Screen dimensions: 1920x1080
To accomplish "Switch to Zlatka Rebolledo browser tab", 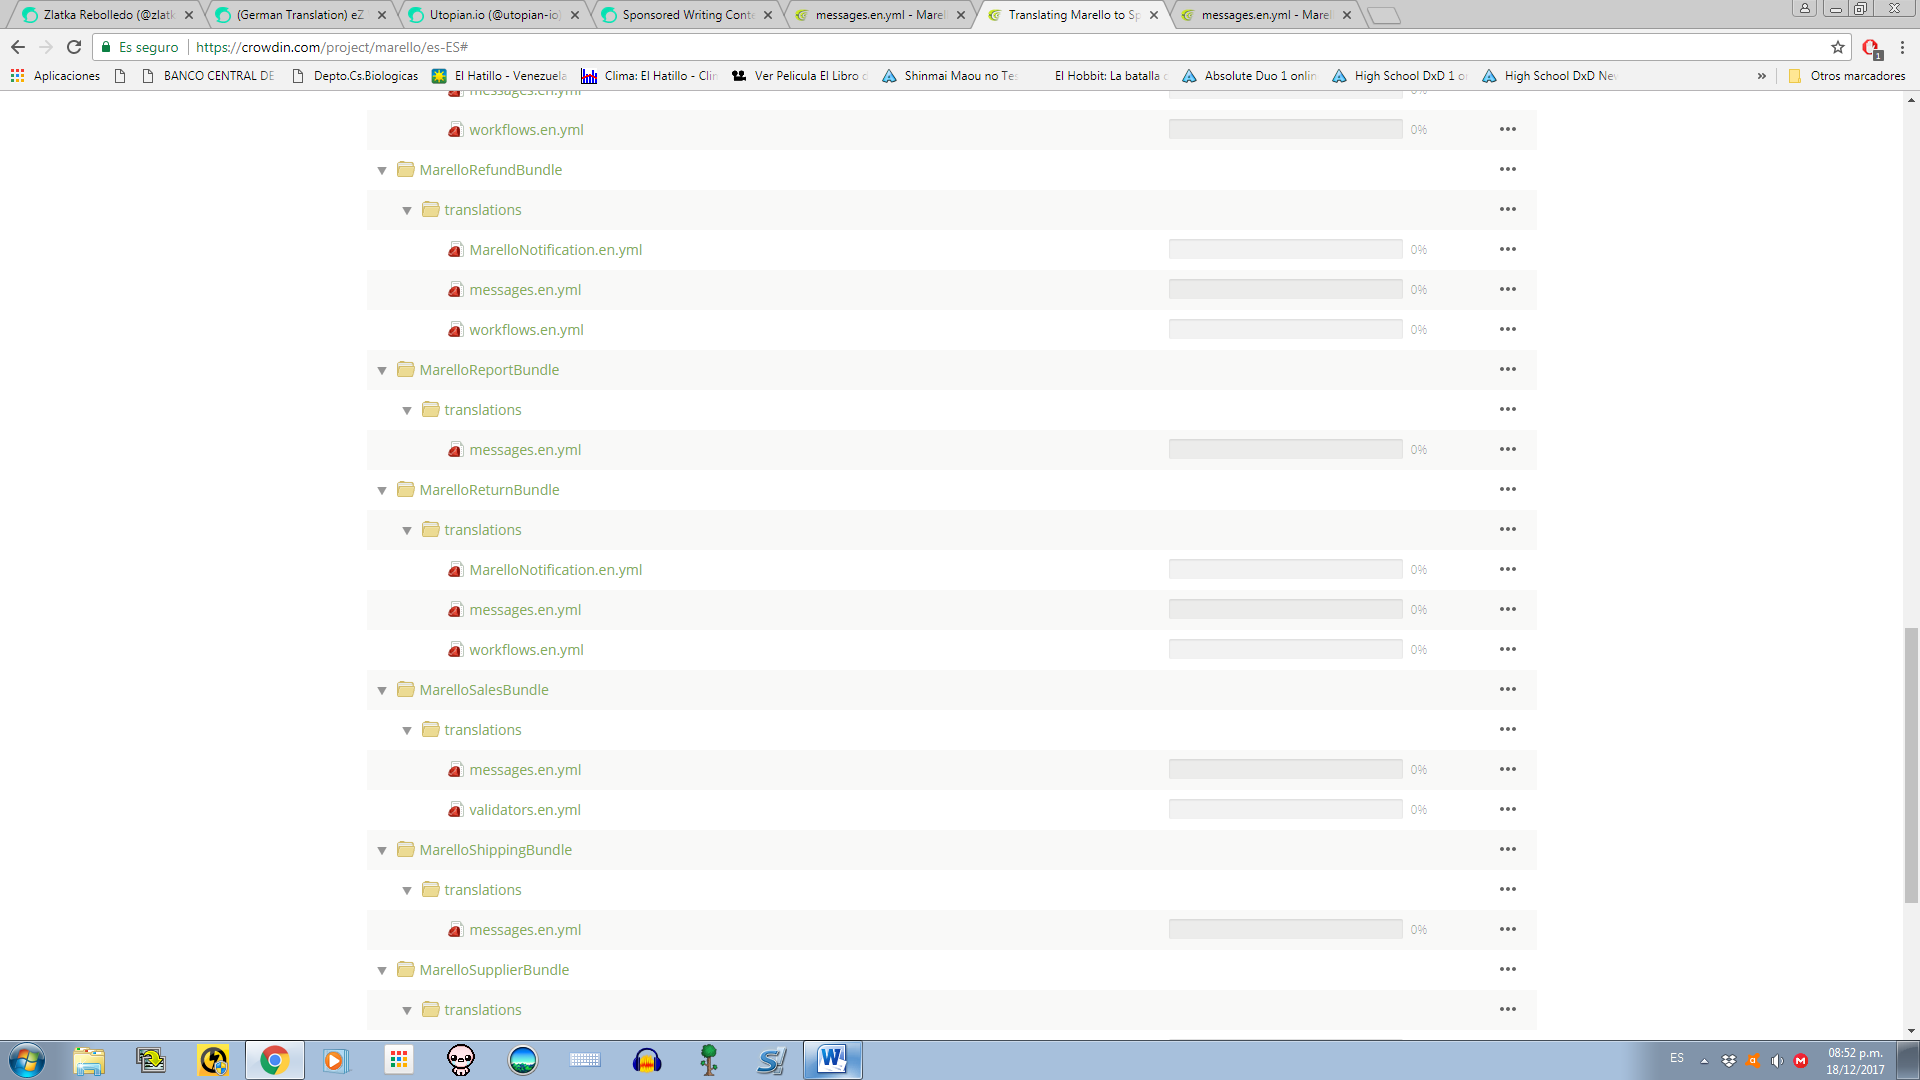I will [x=108, y=15].
